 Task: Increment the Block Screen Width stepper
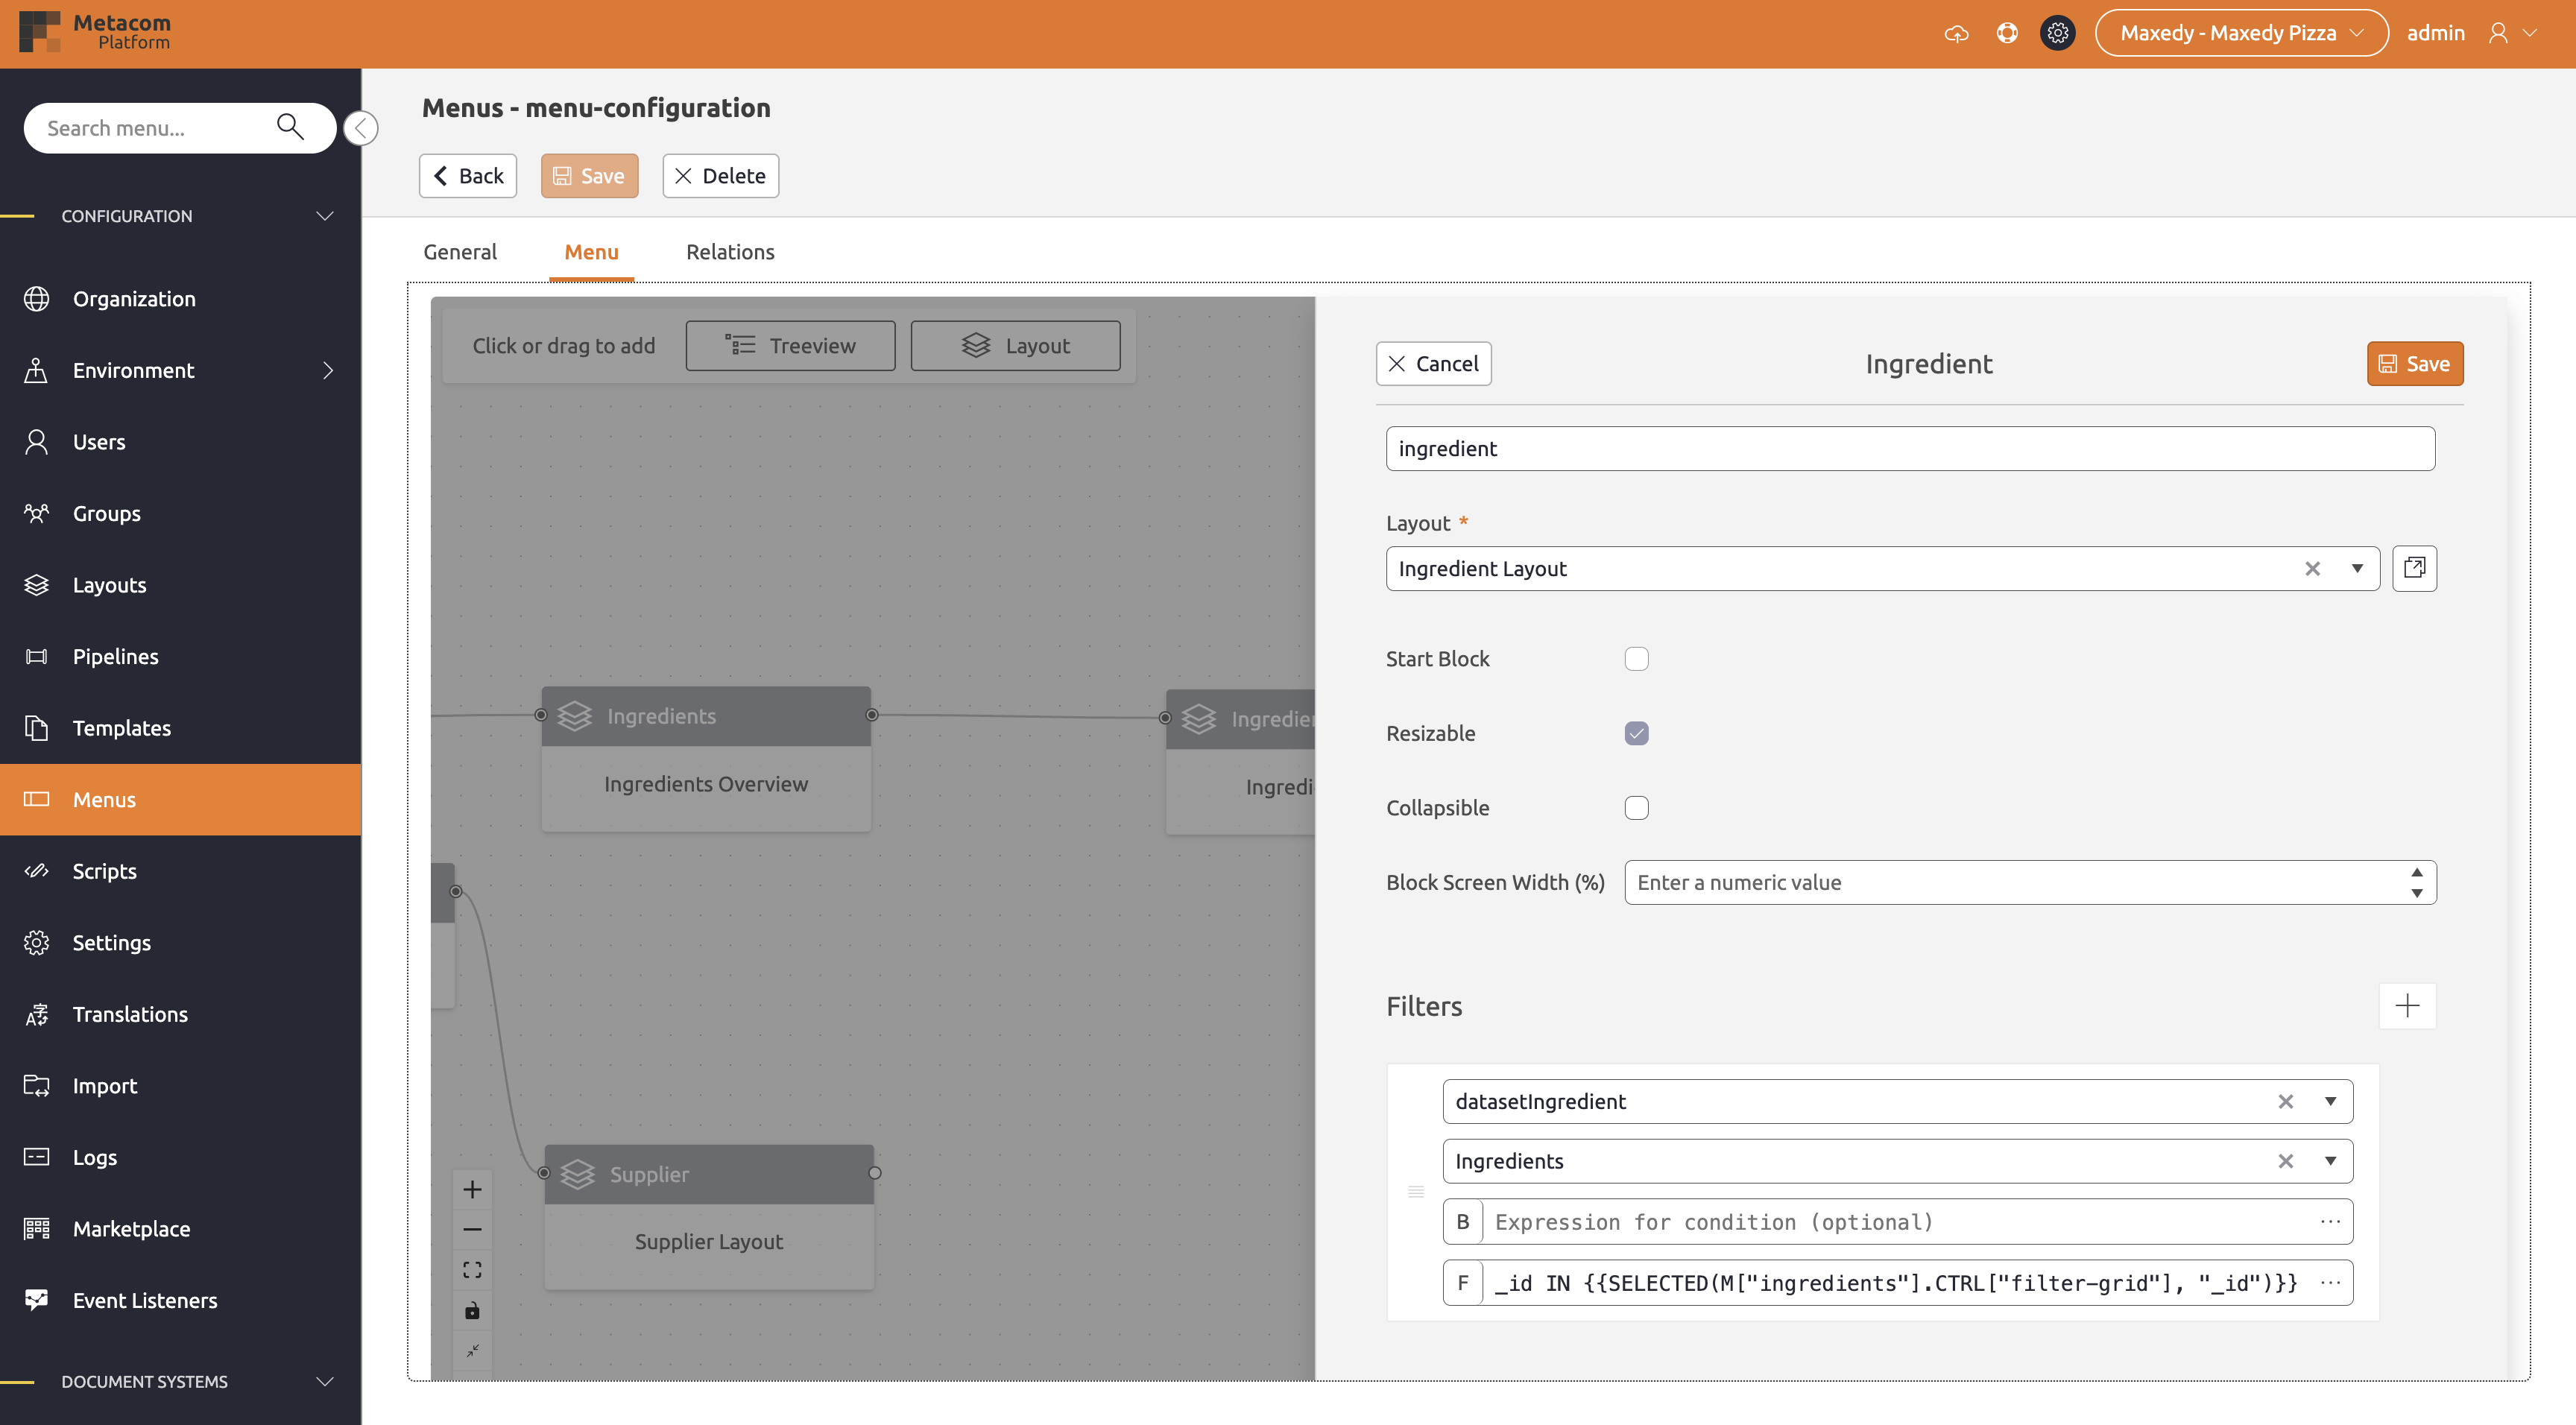2416,872
